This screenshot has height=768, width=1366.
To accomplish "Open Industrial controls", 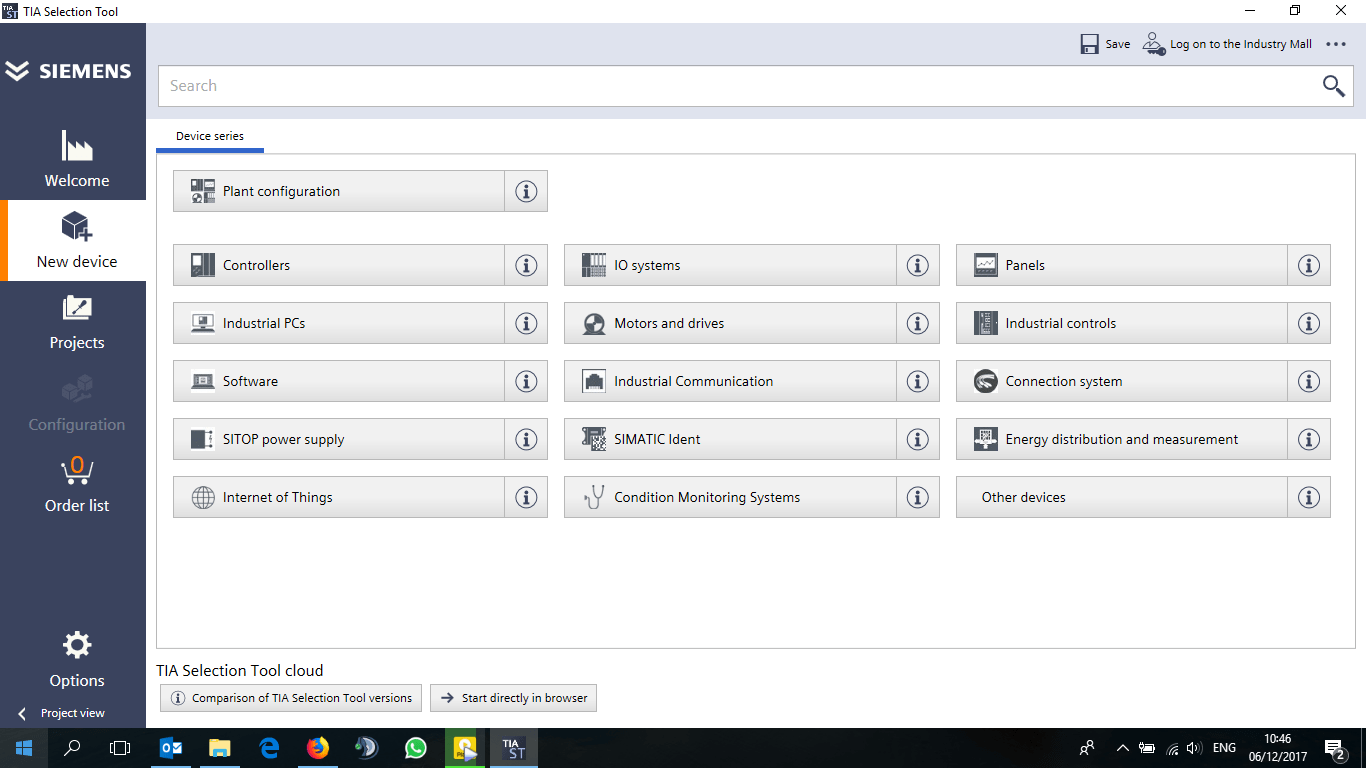I will (1122, 323).
